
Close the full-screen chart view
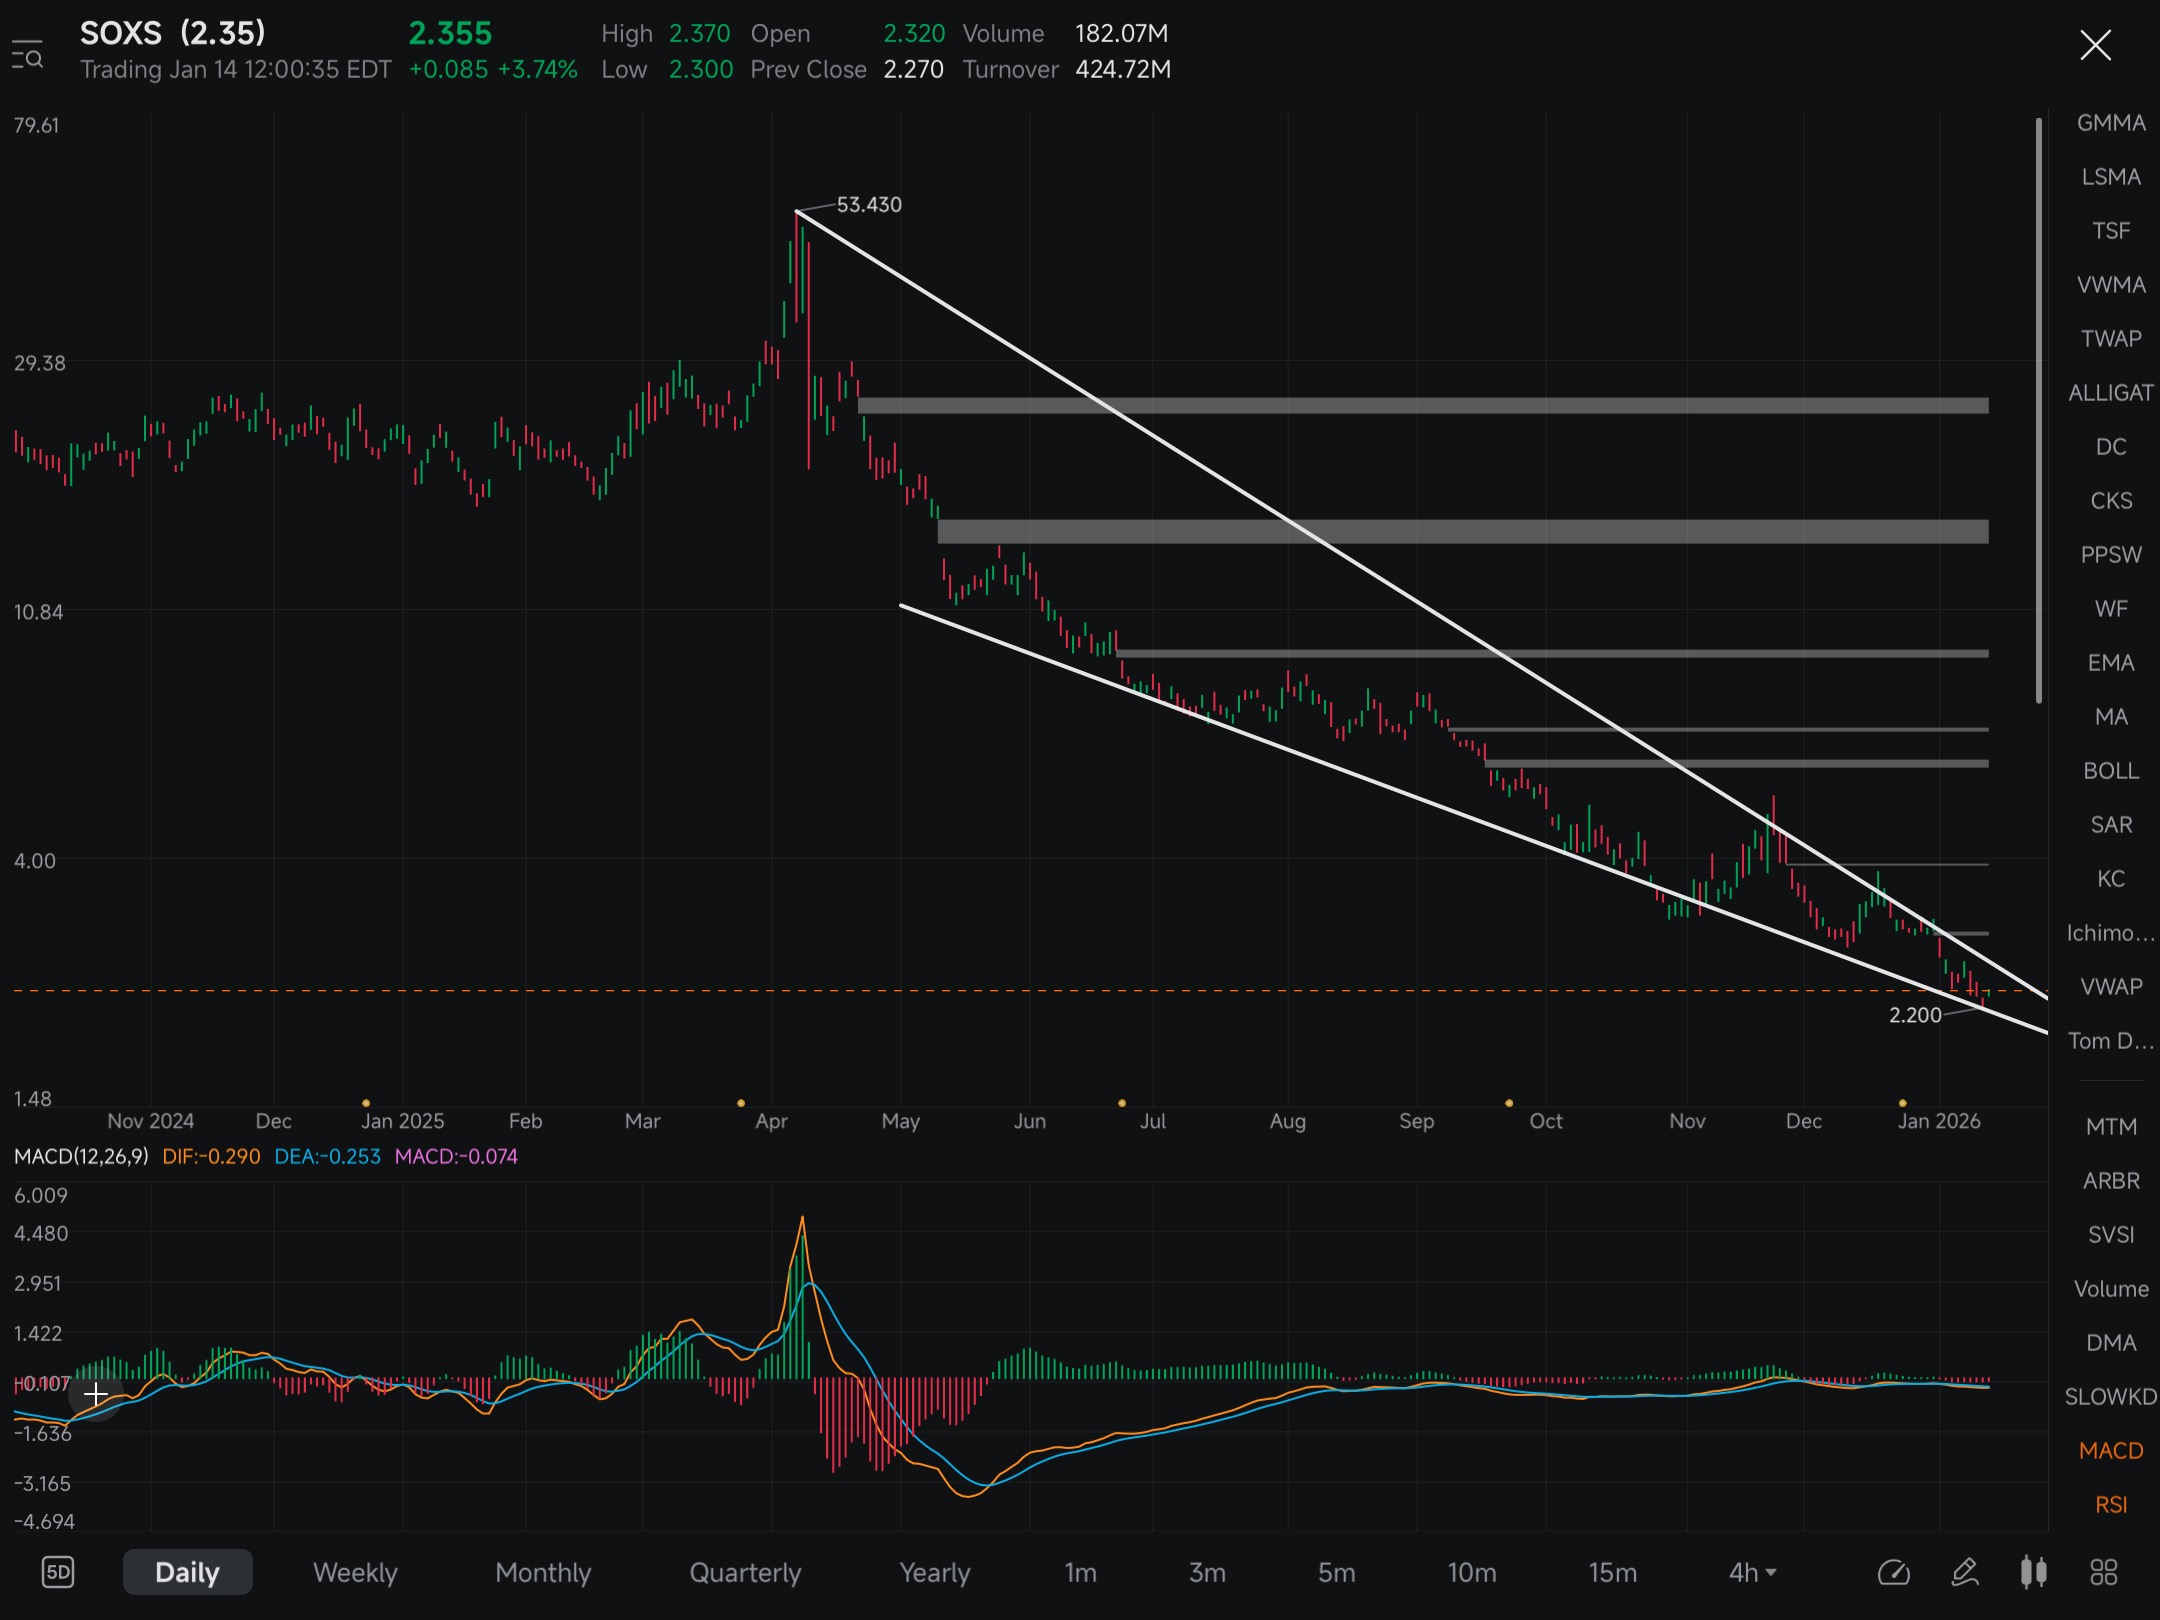point(2095,45)
